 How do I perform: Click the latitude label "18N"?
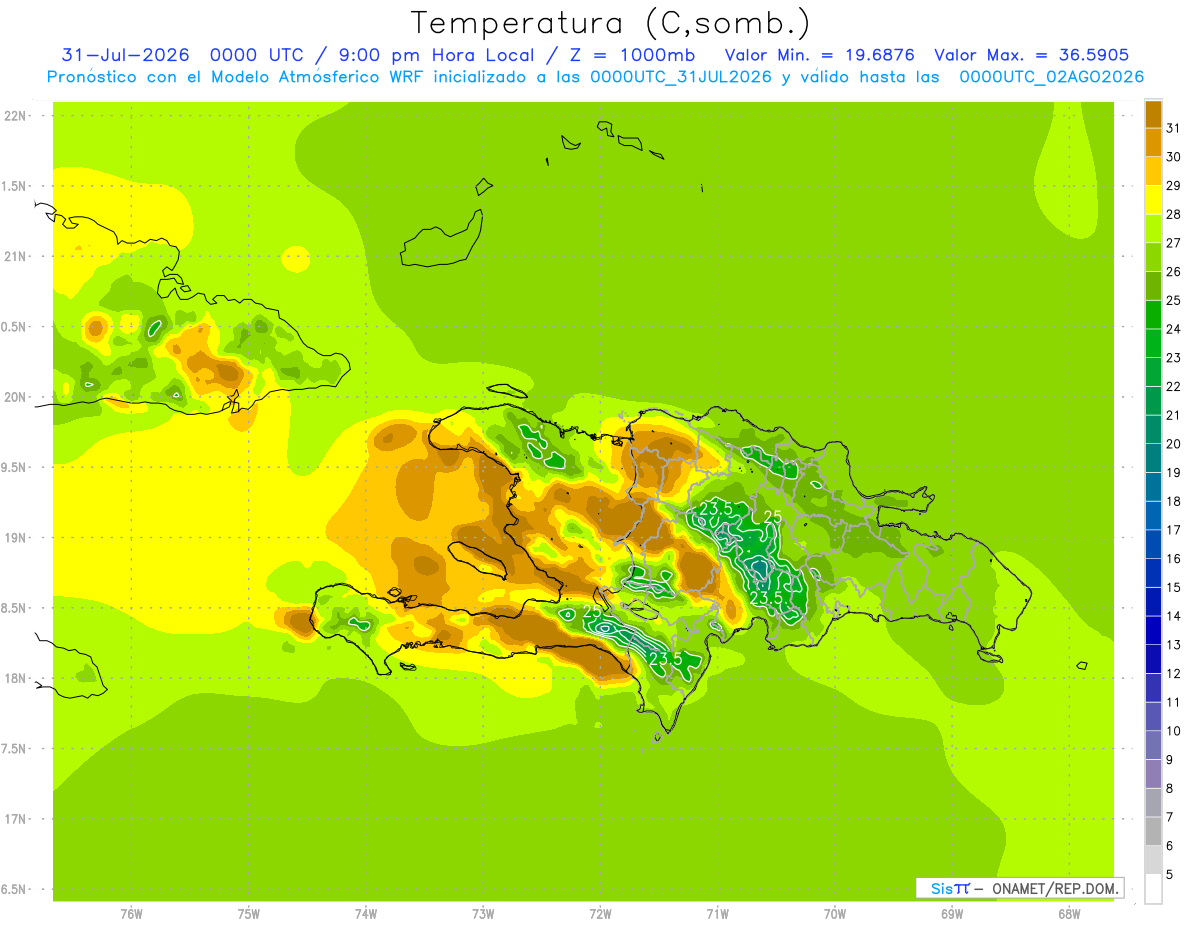coord(14,679)
